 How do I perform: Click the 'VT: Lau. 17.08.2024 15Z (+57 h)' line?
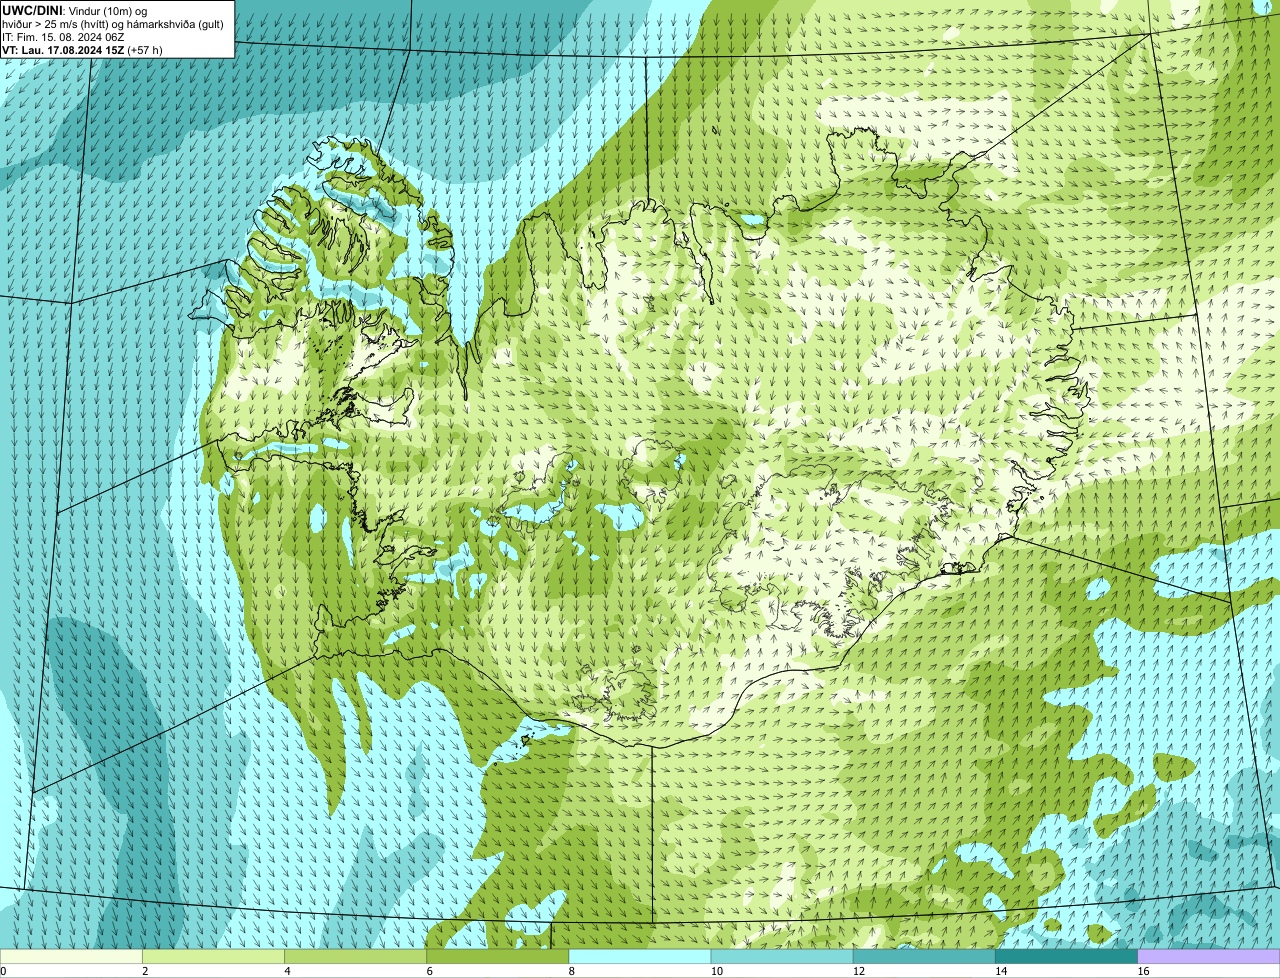click(82, 49)
